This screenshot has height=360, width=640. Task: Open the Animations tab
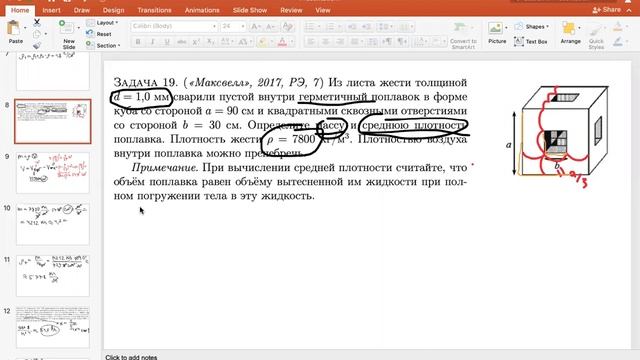pyautogui.click(x=202, y=10)
